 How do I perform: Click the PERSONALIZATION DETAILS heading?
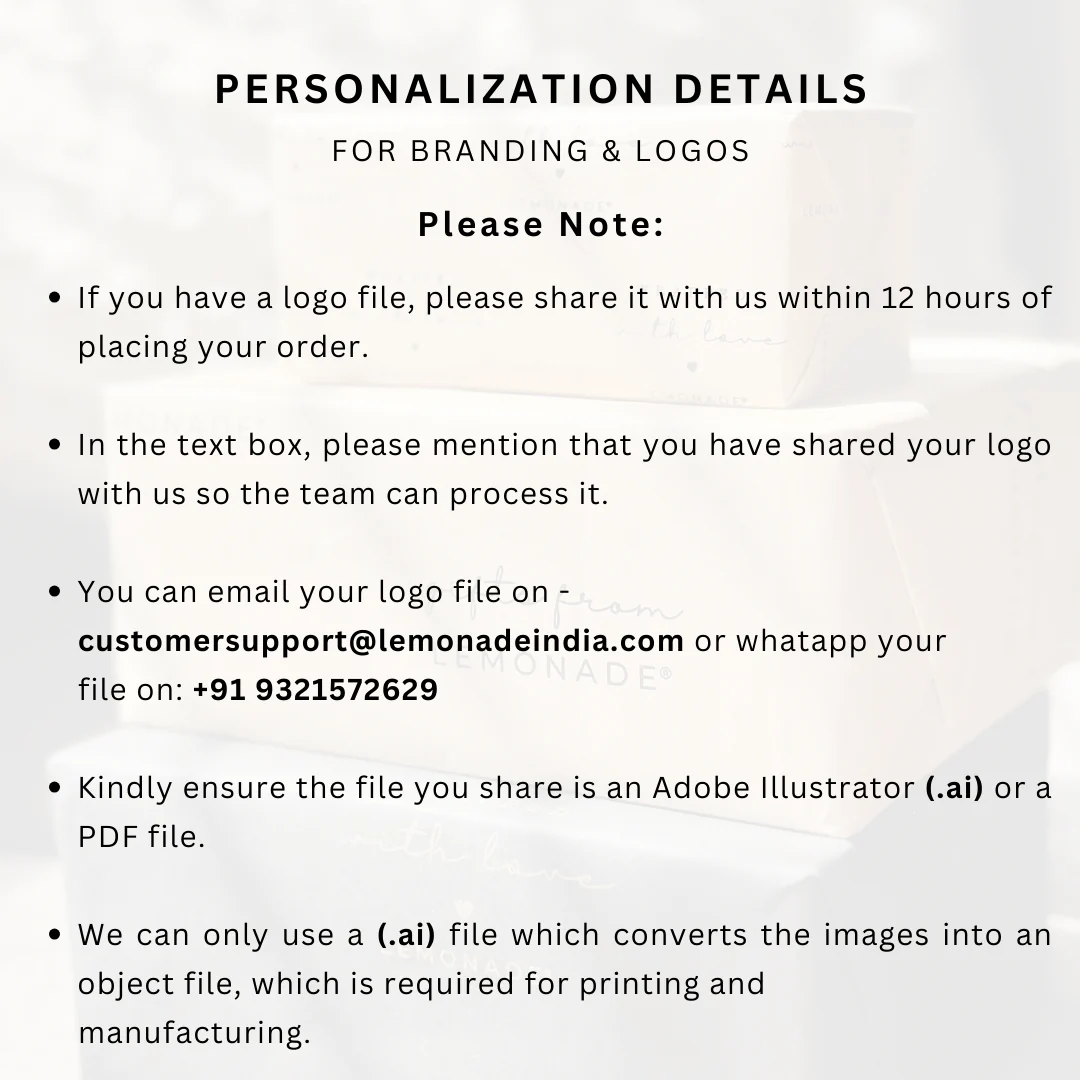[541, 90]
